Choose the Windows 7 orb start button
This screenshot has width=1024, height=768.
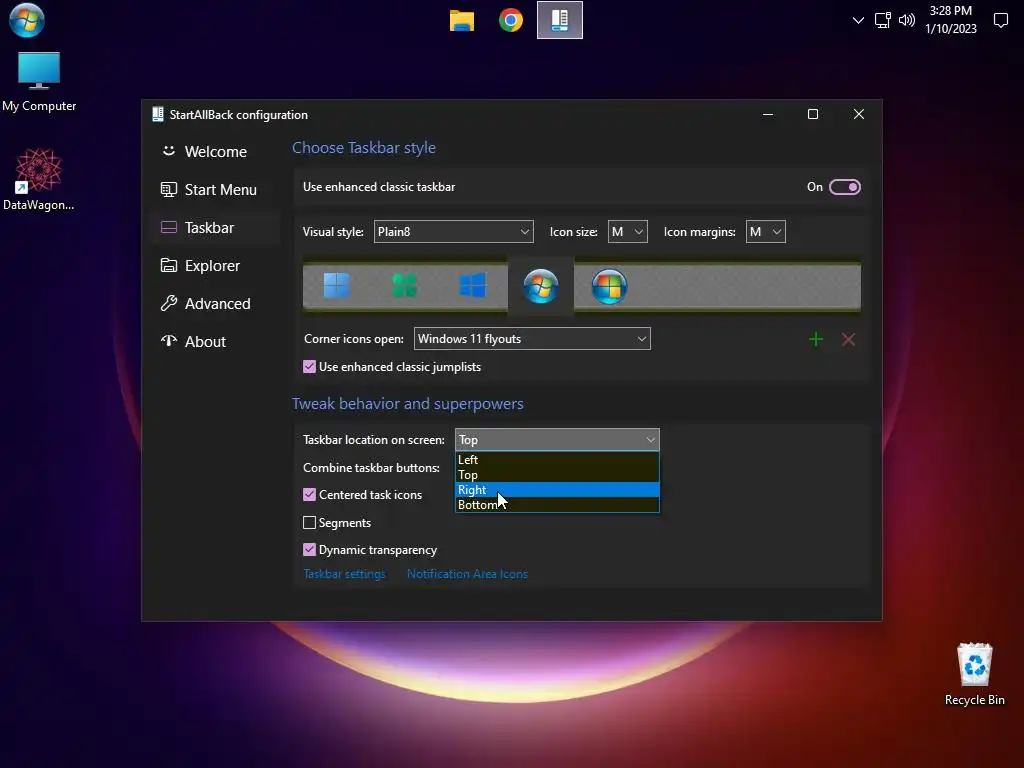(541, 286)
